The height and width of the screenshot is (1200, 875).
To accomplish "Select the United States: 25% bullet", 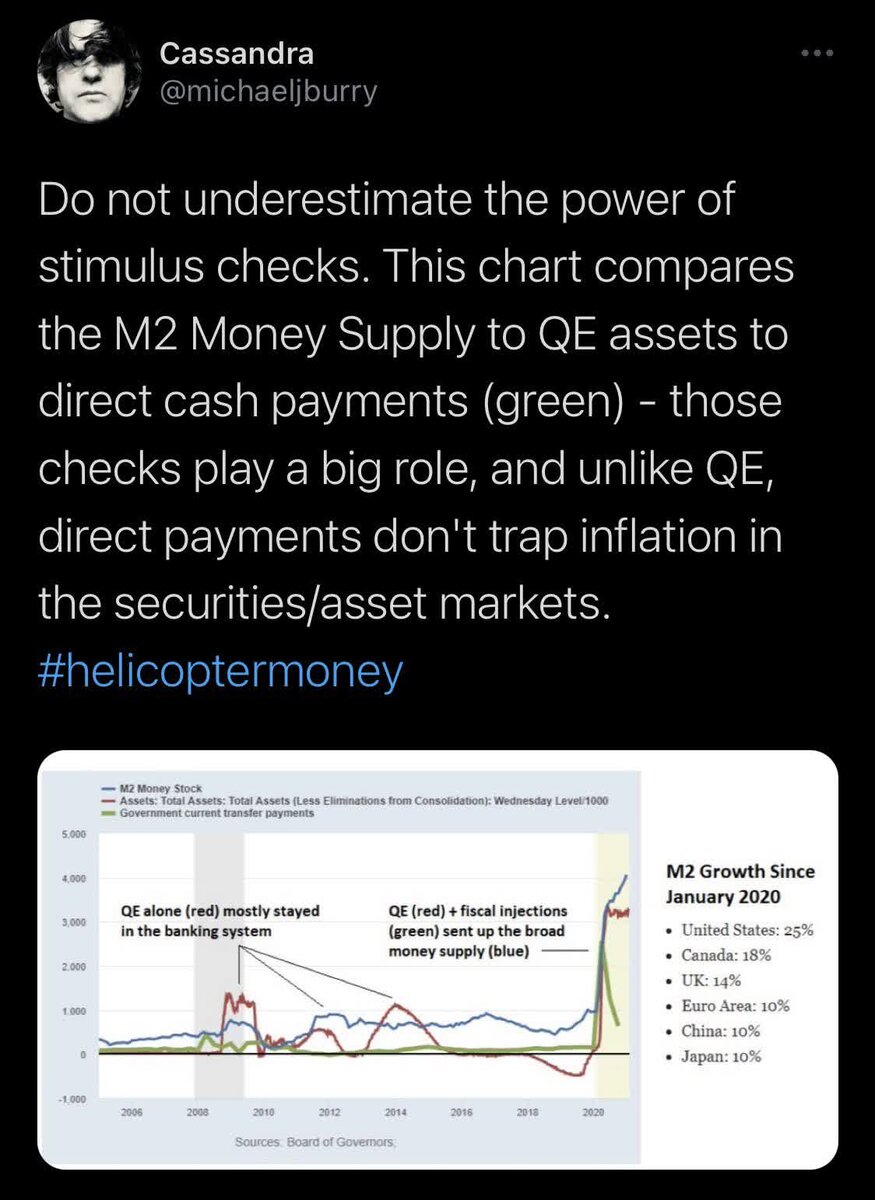I will (741, 929).
